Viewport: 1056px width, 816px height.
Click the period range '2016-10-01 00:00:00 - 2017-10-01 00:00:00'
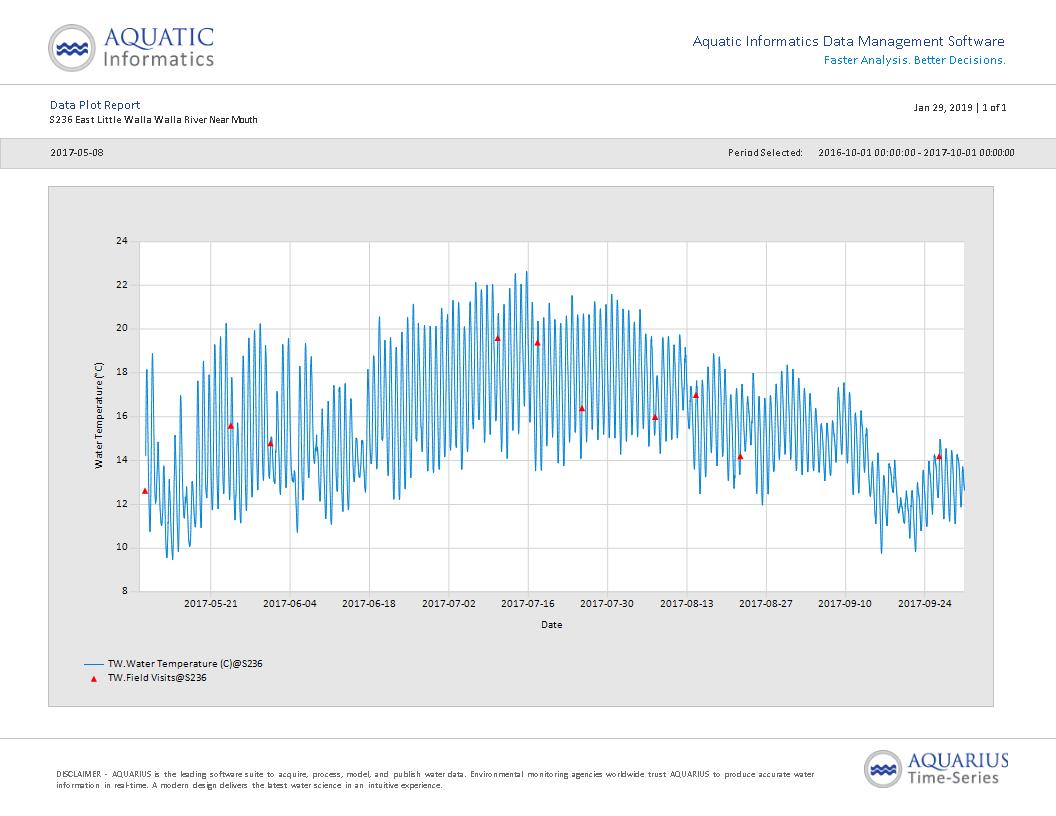916,153
